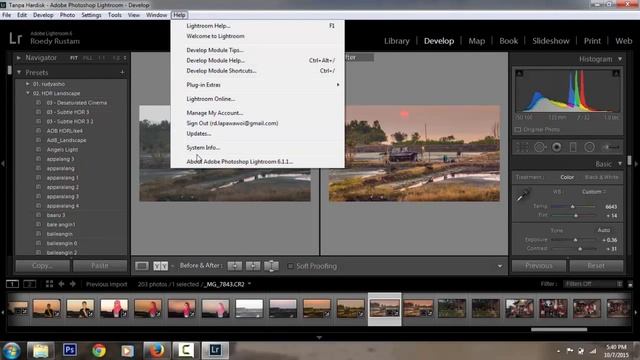
Task: Click the Reset button
Action: point(596,266)
